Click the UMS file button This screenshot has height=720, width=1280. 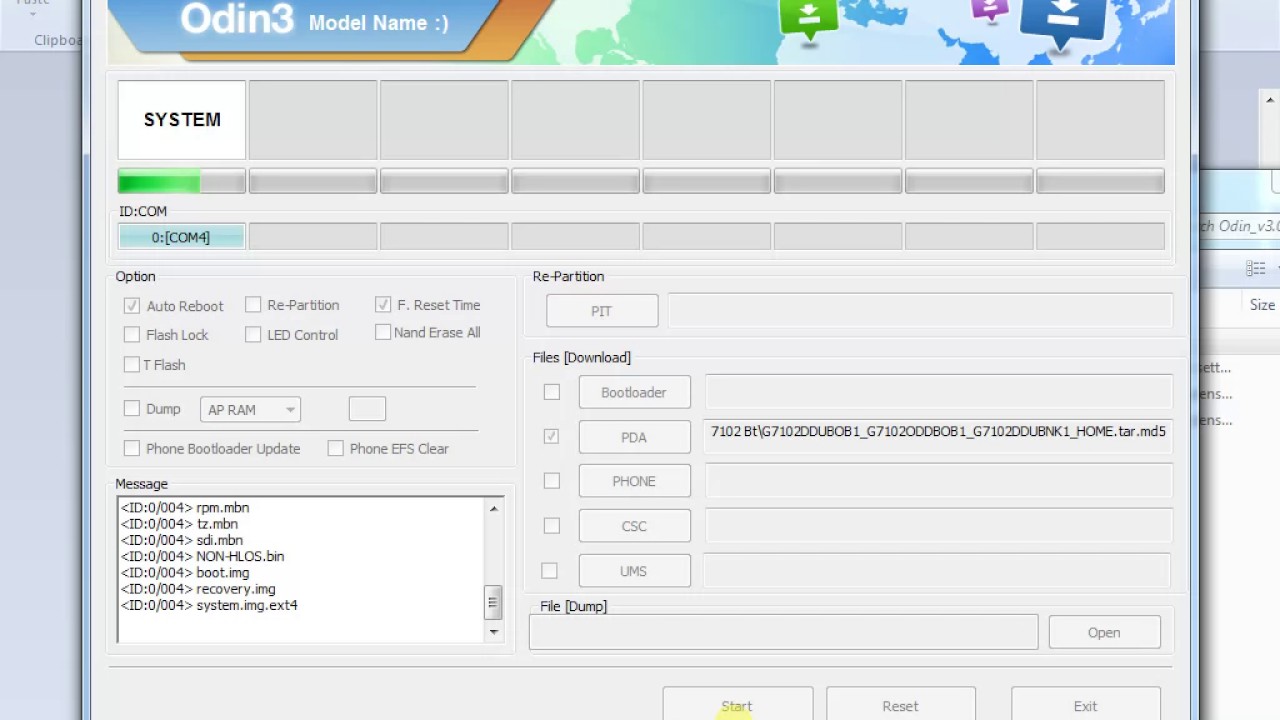[634, 571]
